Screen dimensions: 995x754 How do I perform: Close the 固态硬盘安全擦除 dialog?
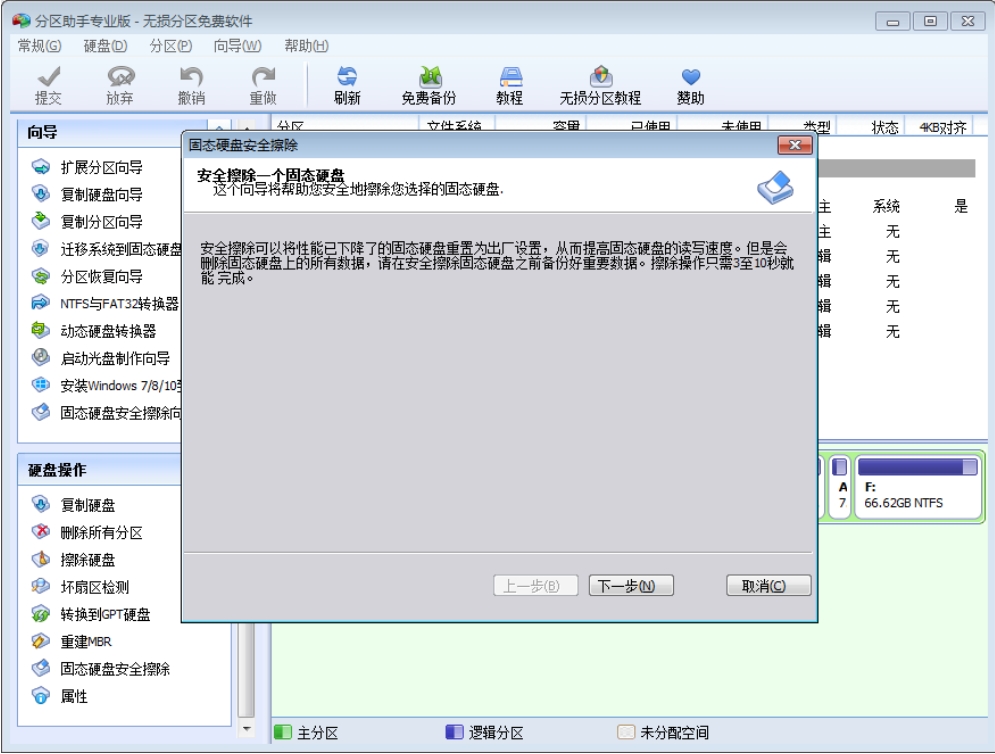pyautogui.click(x=794, y=145)
